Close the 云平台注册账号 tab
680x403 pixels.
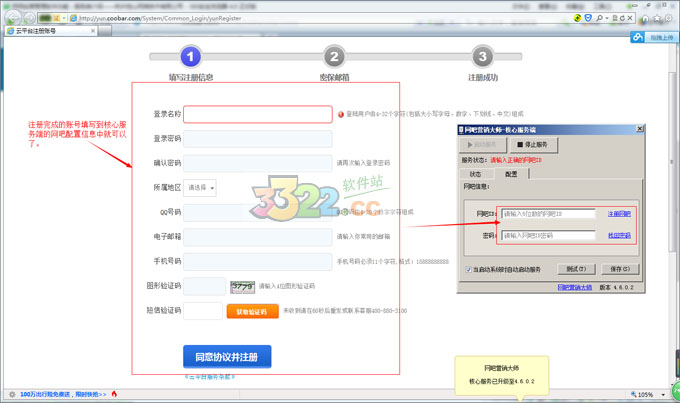click(92, 31)
